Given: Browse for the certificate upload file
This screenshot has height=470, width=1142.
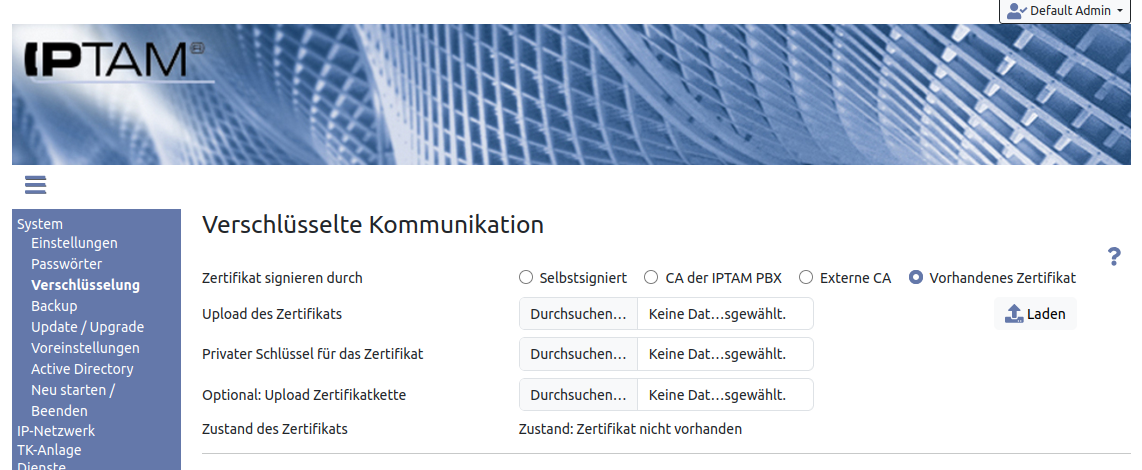Looking at the screenshot, I should coord(578,314).
